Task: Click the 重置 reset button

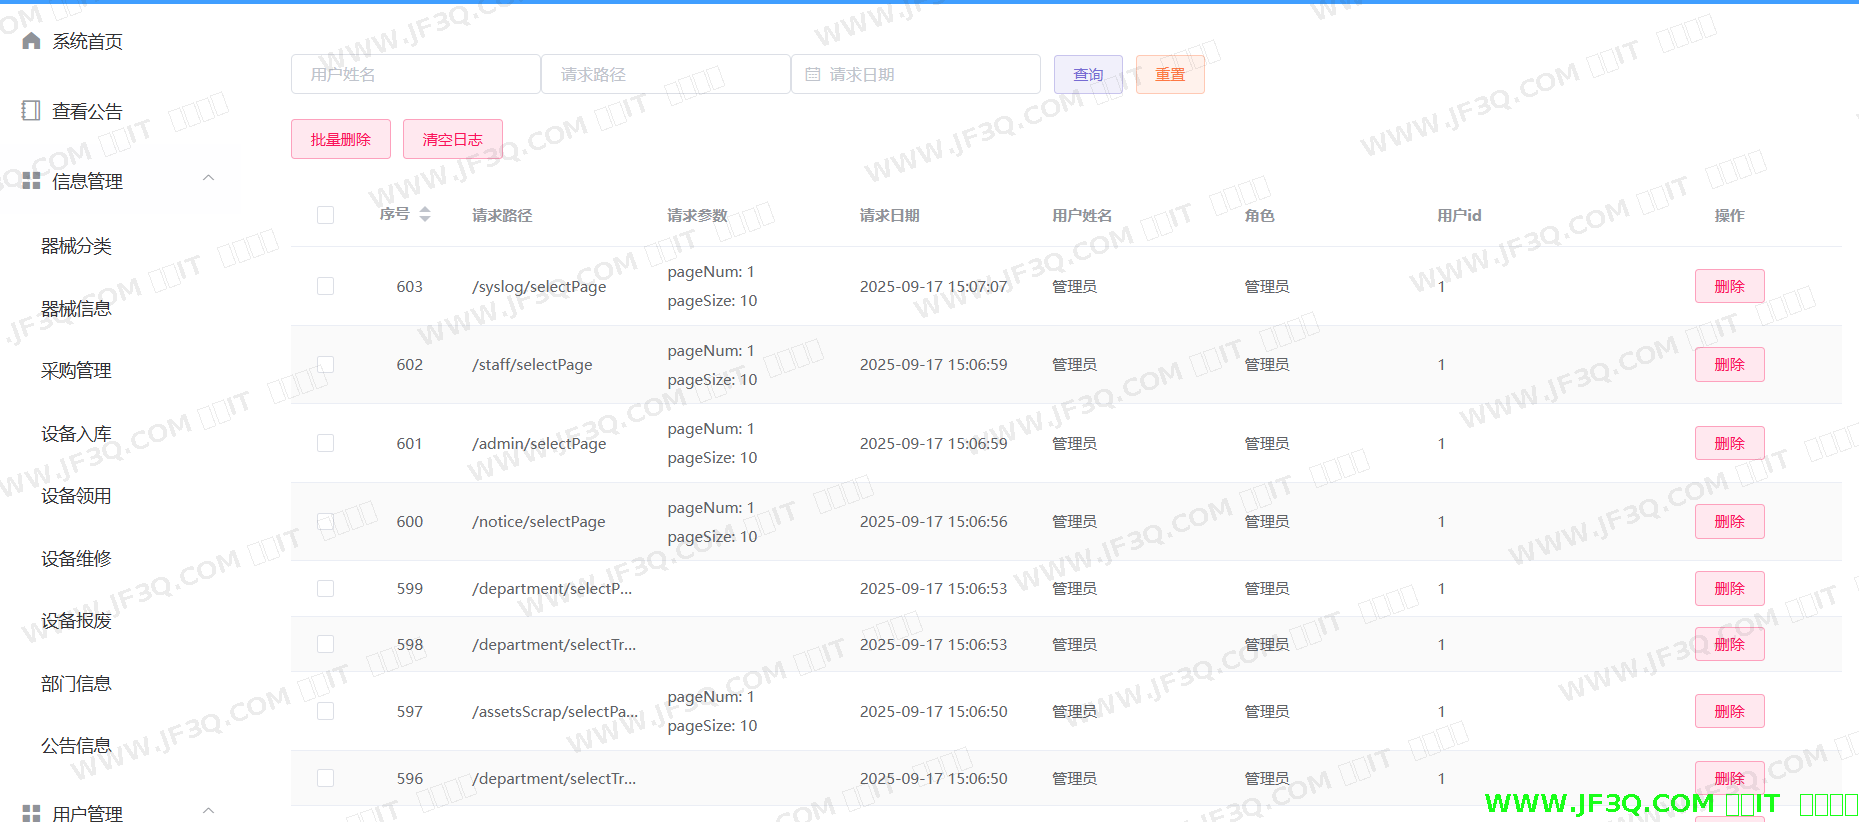Action: pyautogui.click(x=1169, y=75)
